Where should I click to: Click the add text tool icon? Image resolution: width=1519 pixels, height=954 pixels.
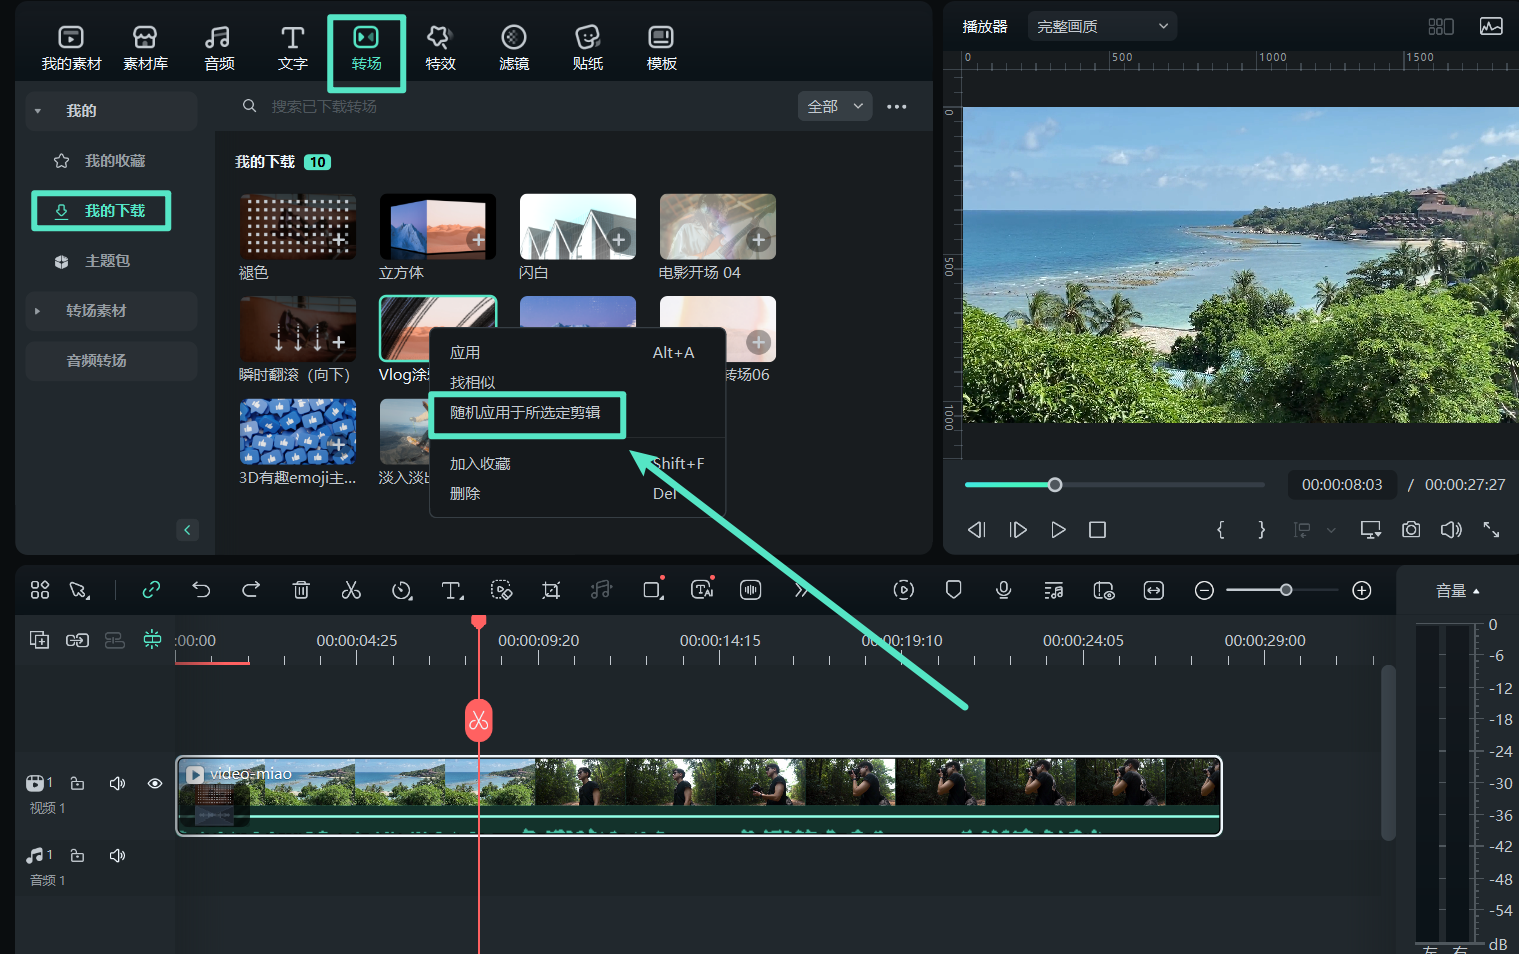tap(452, 590)
